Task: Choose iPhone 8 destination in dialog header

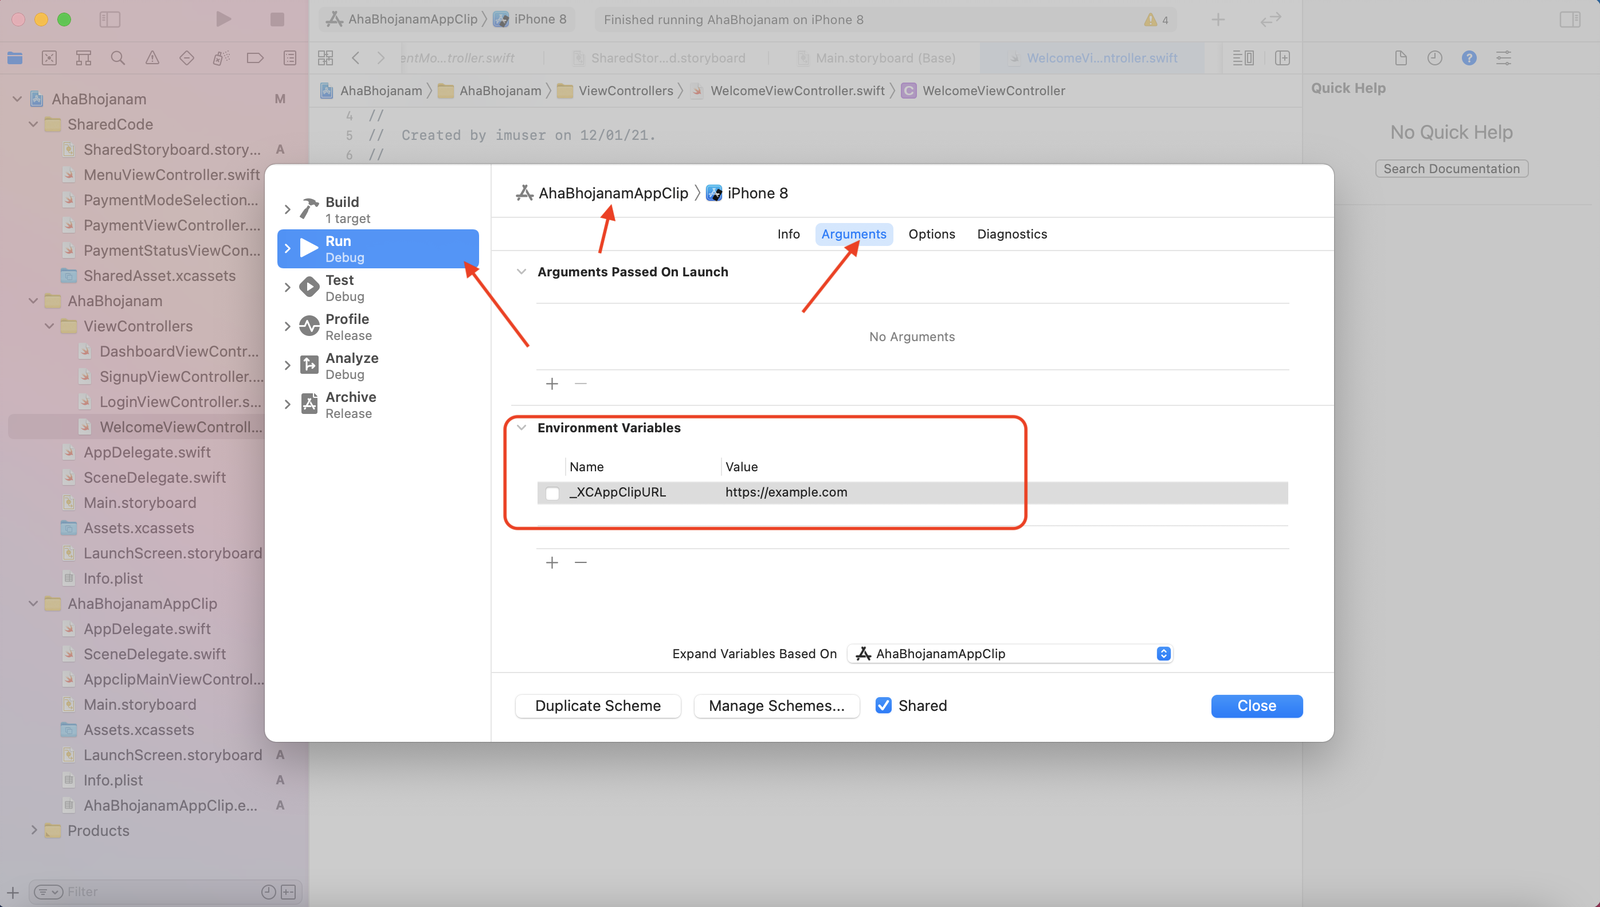Action: tap(747, 193)
